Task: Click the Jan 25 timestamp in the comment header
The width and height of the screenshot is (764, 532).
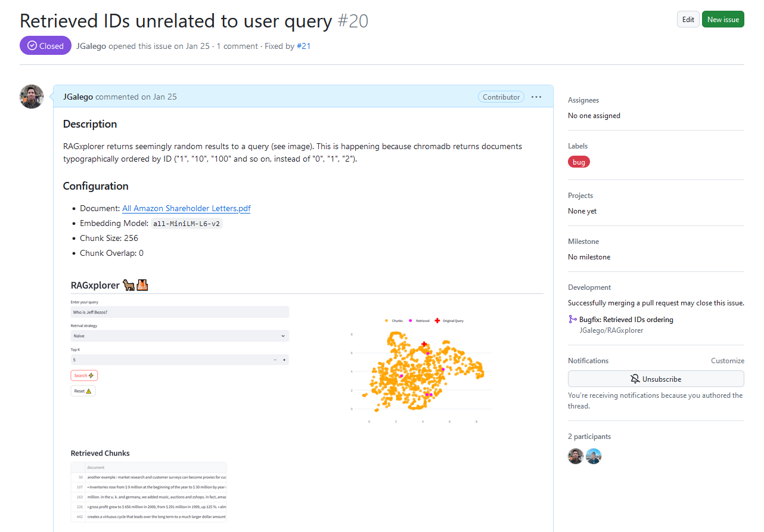Action: point(165,97)
